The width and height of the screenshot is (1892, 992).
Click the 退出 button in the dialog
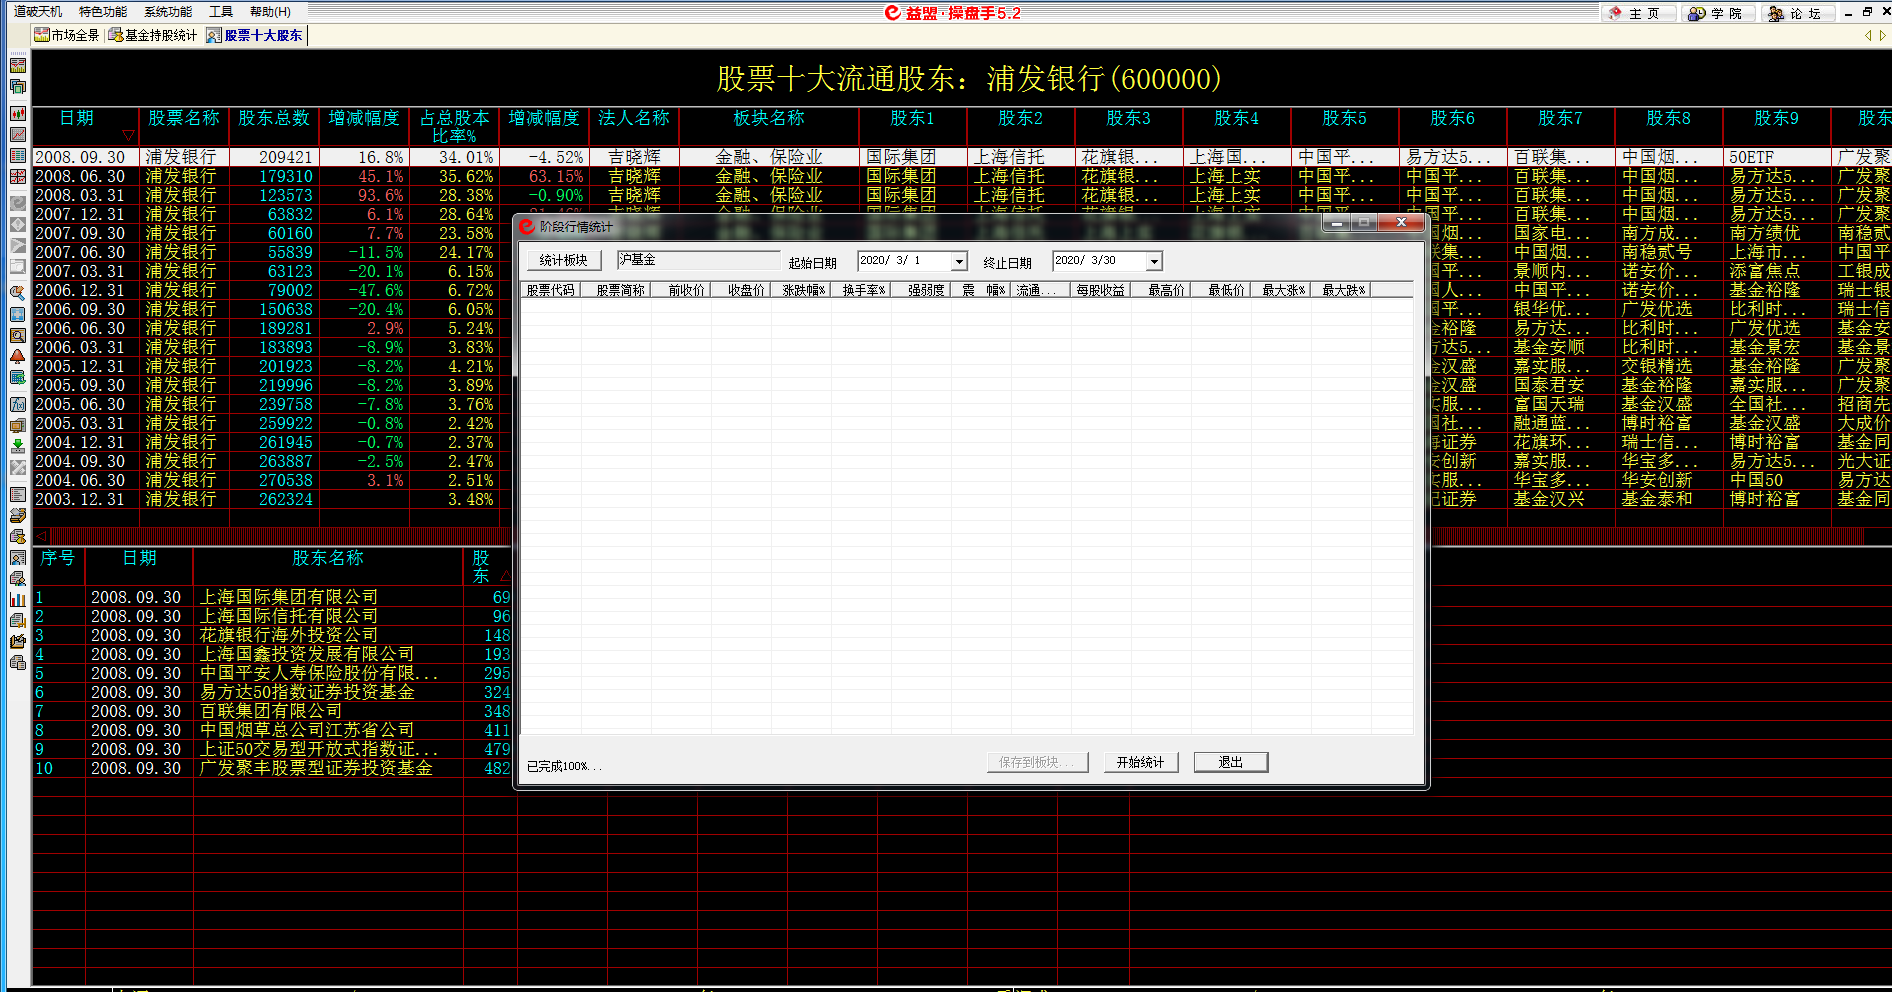click(1231, 762)
